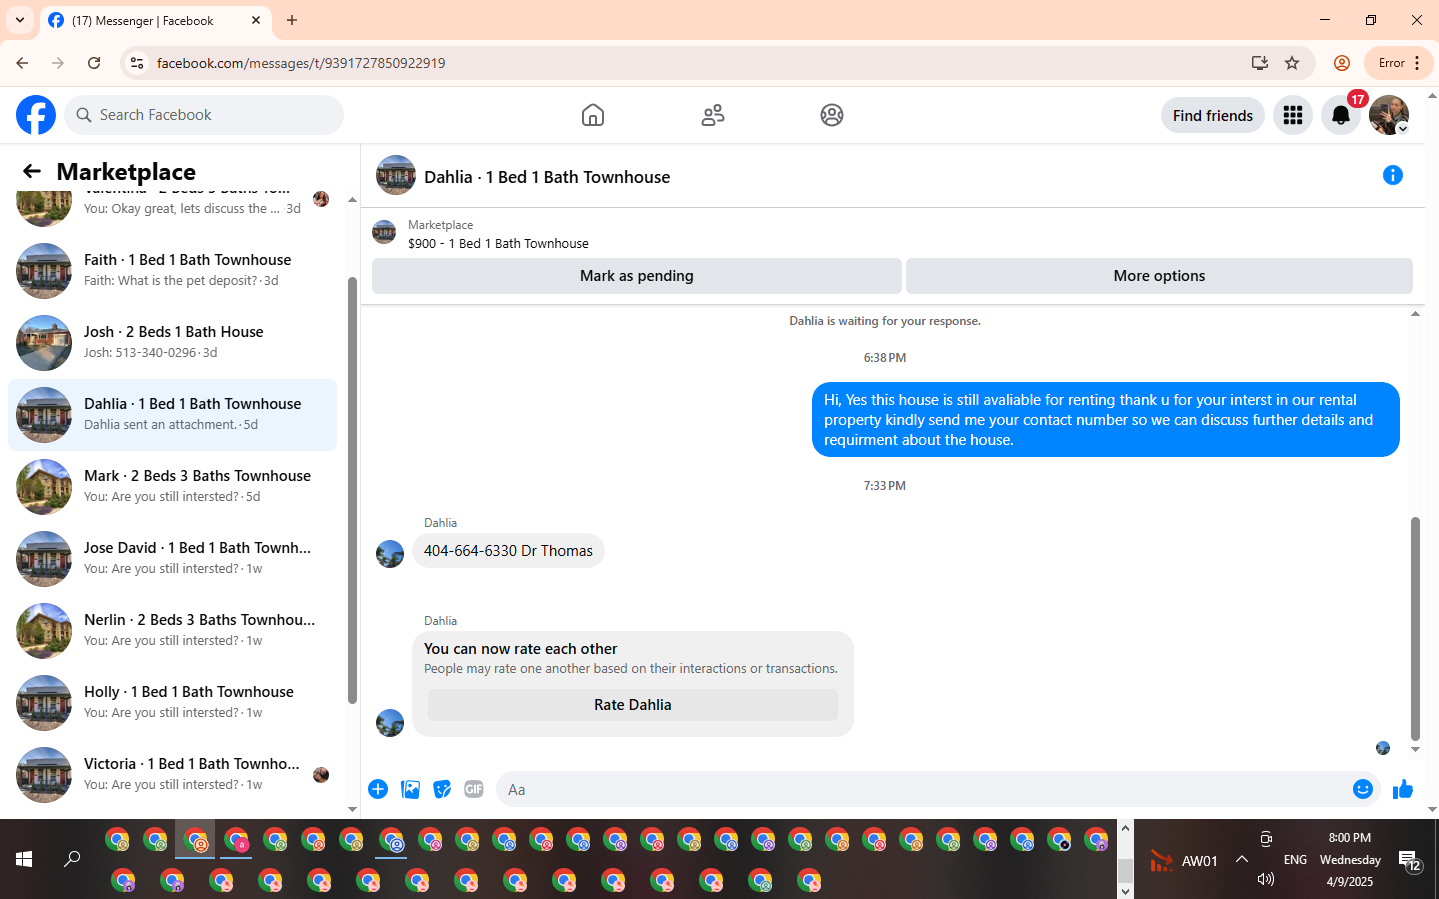Open Victoria 1 Bed 1 Bath Townhouse chat
1439x899 pixels.
(172, 775)
